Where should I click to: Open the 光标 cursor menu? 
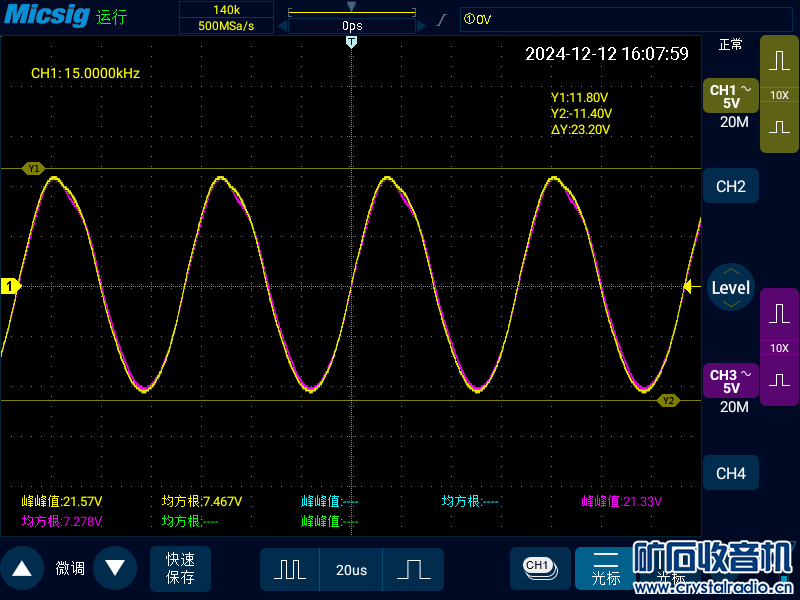coord(606,569)
